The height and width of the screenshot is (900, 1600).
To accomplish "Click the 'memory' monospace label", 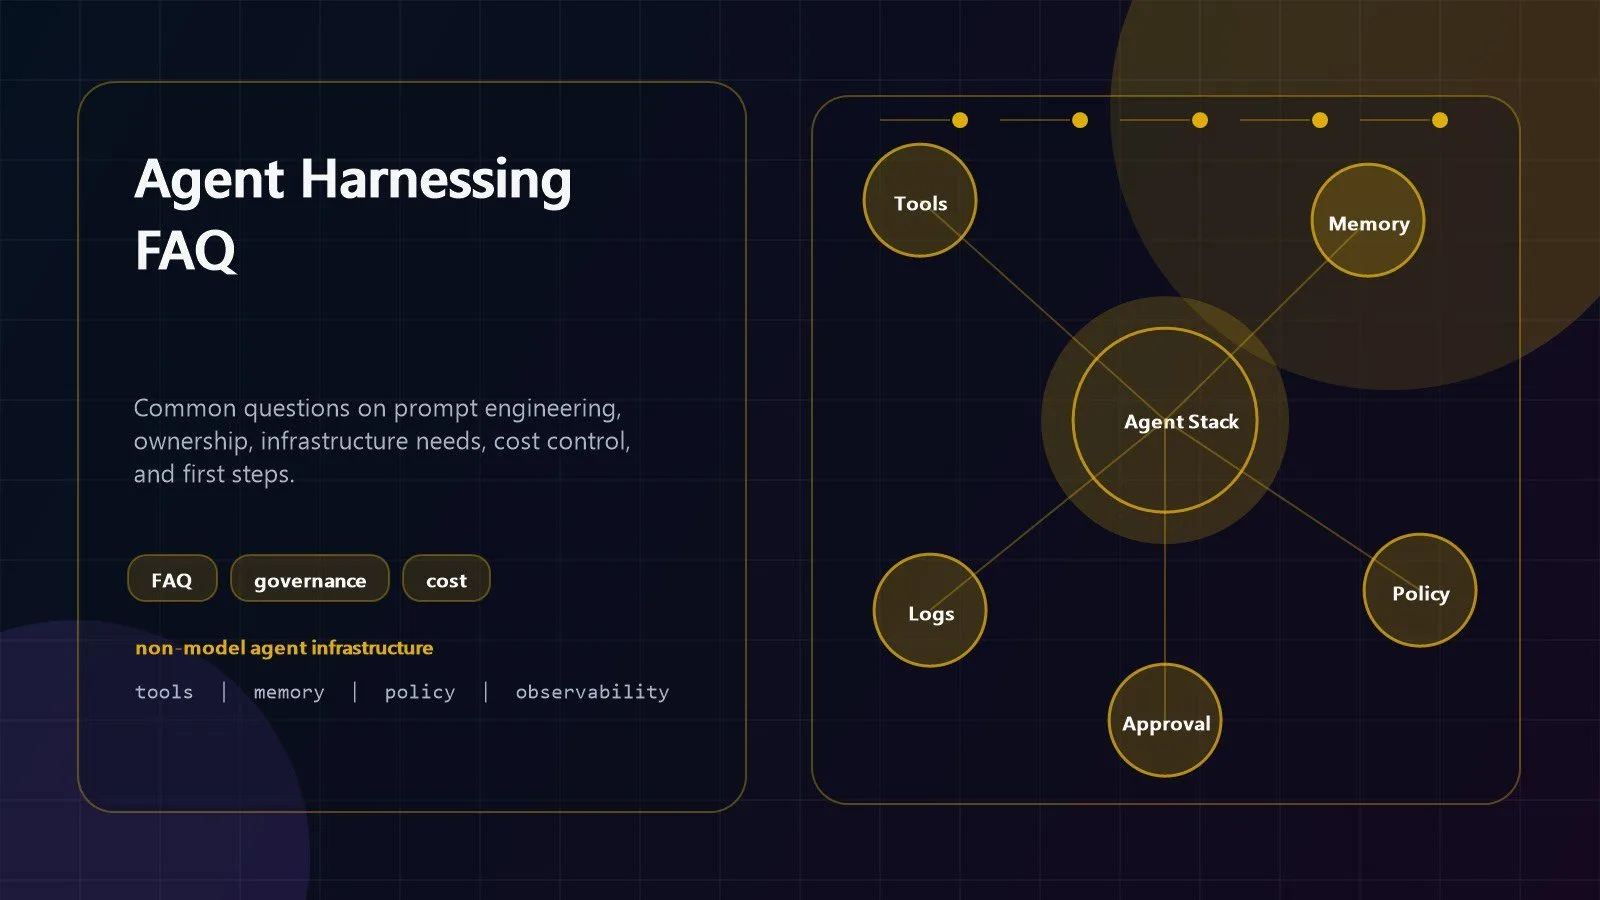I will click(289, 692).
